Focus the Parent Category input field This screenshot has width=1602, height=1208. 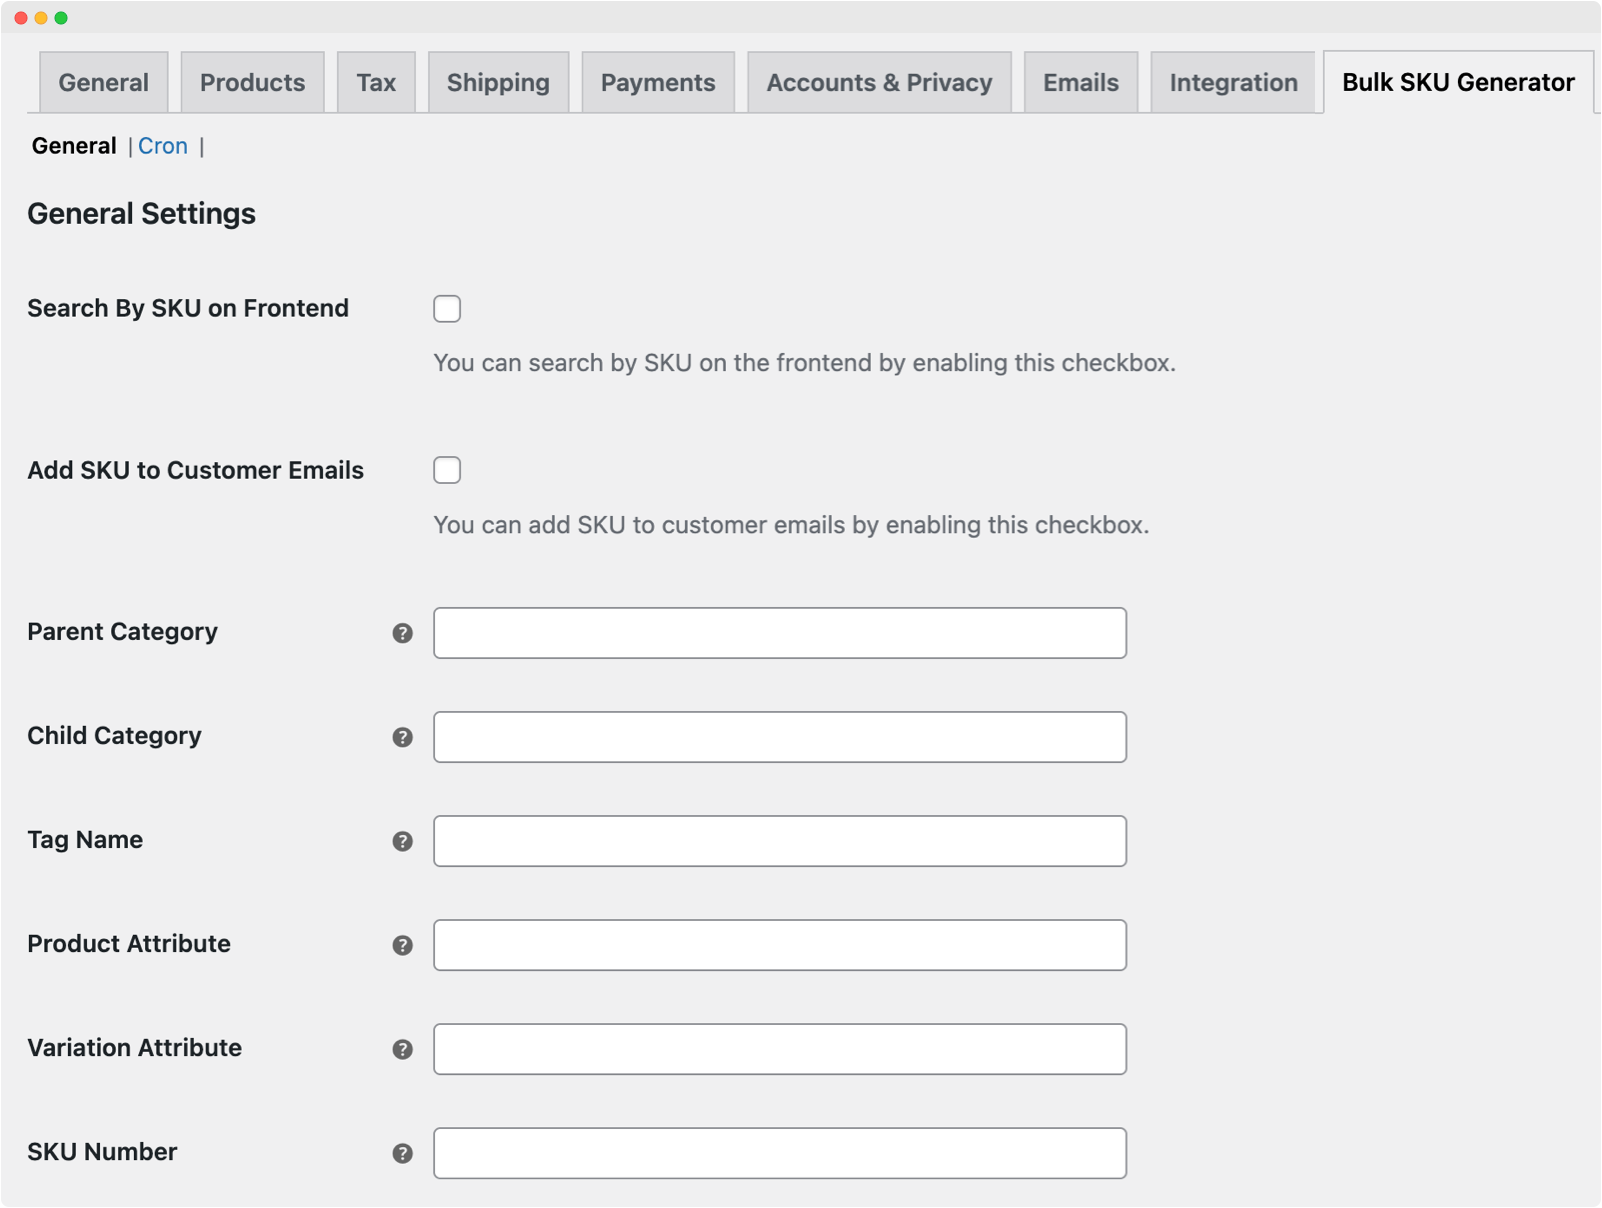779,633
